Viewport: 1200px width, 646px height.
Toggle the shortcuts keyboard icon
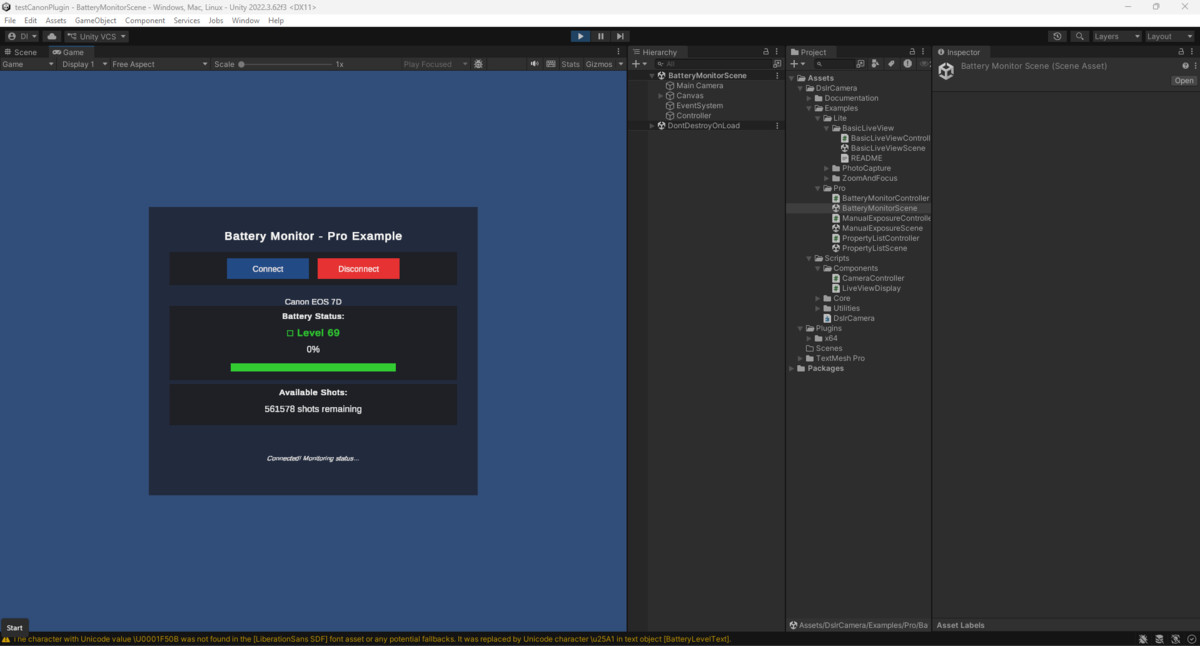pyautogui.click(x=550, y=64)
